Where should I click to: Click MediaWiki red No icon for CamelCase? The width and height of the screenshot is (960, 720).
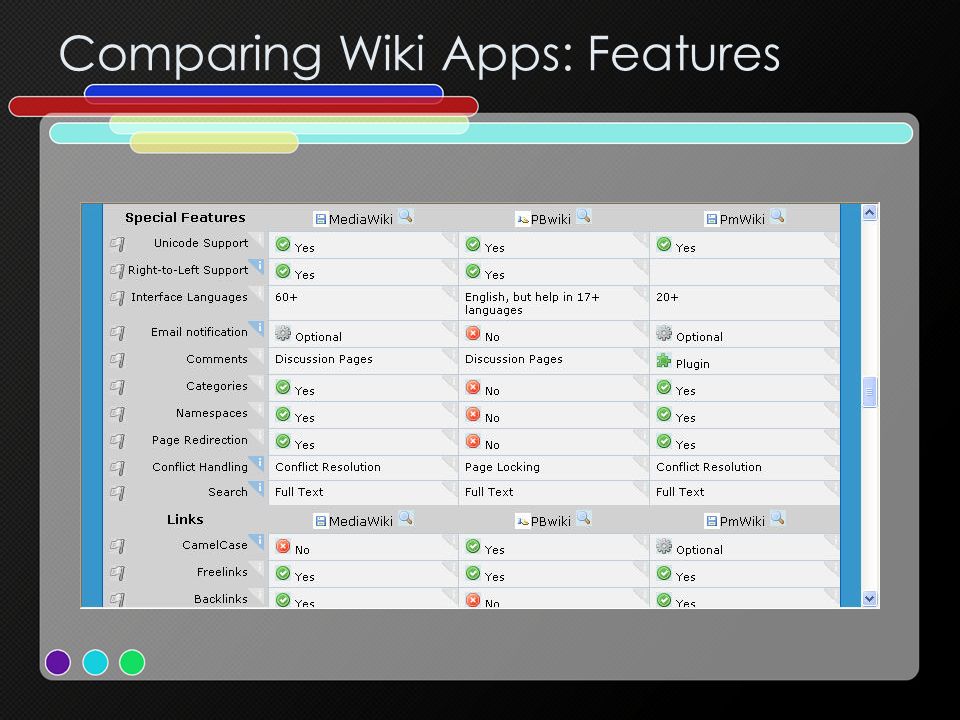pyautogui.click(x=283, y=546)
